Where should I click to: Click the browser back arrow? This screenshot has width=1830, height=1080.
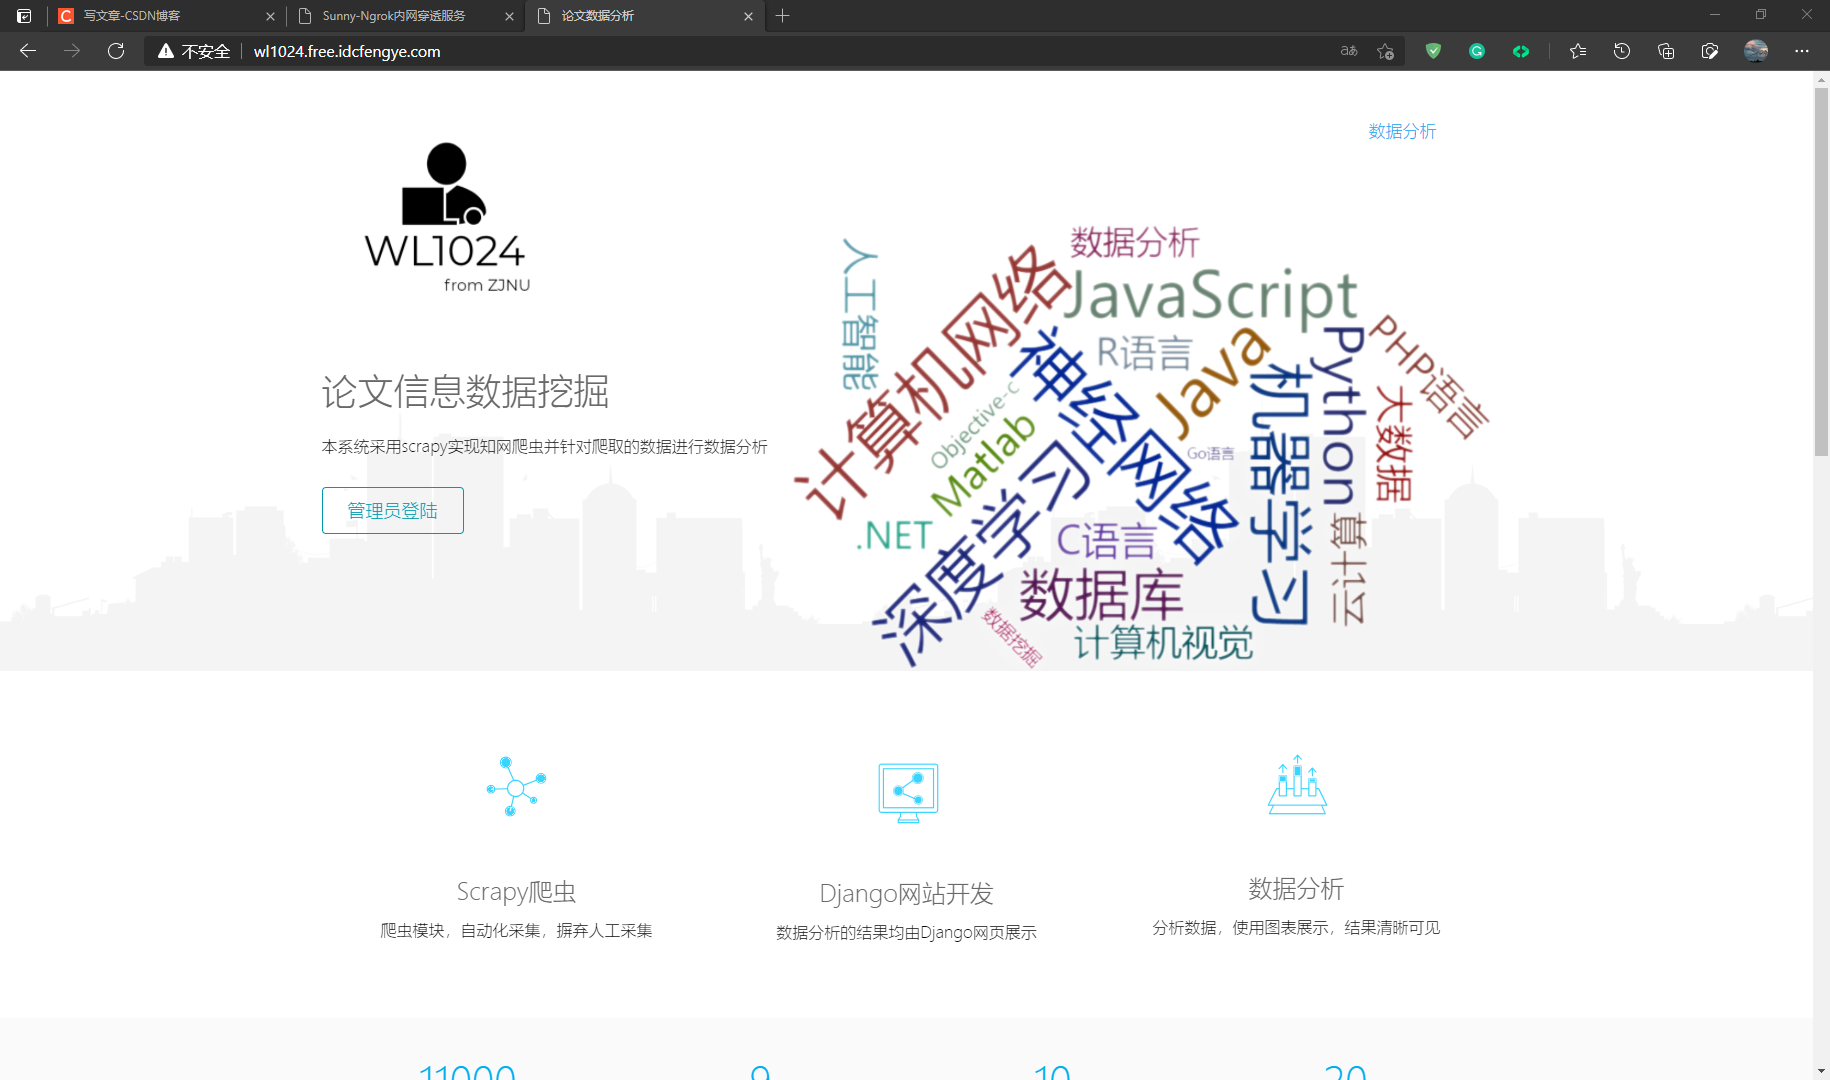[x=28, y=51]
